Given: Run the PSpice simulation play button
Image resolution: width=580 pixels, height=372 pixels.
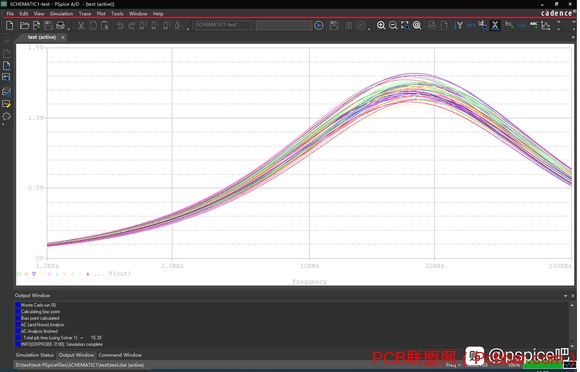Looking at the screenshot, I should (318, 25).
